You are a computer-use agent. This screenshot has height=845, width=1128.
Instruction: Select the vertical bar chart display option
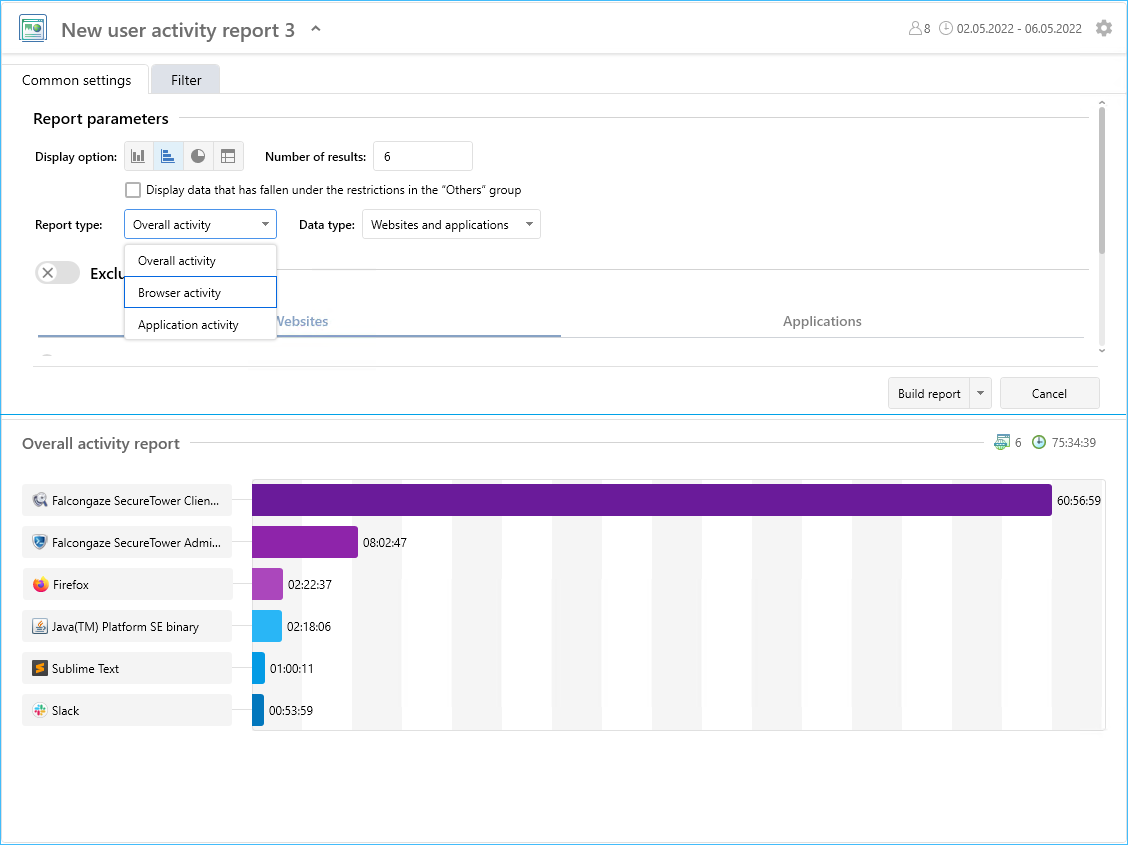coord(138,156)
